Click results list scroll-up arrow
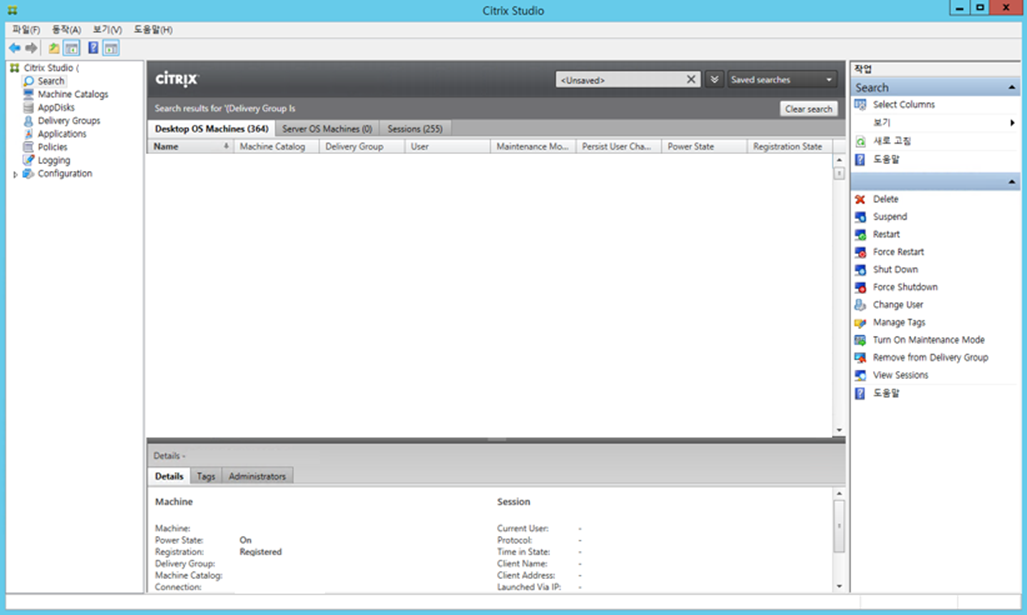The height and width of the screenshot is (615, 1027). (x=839, y=160)
